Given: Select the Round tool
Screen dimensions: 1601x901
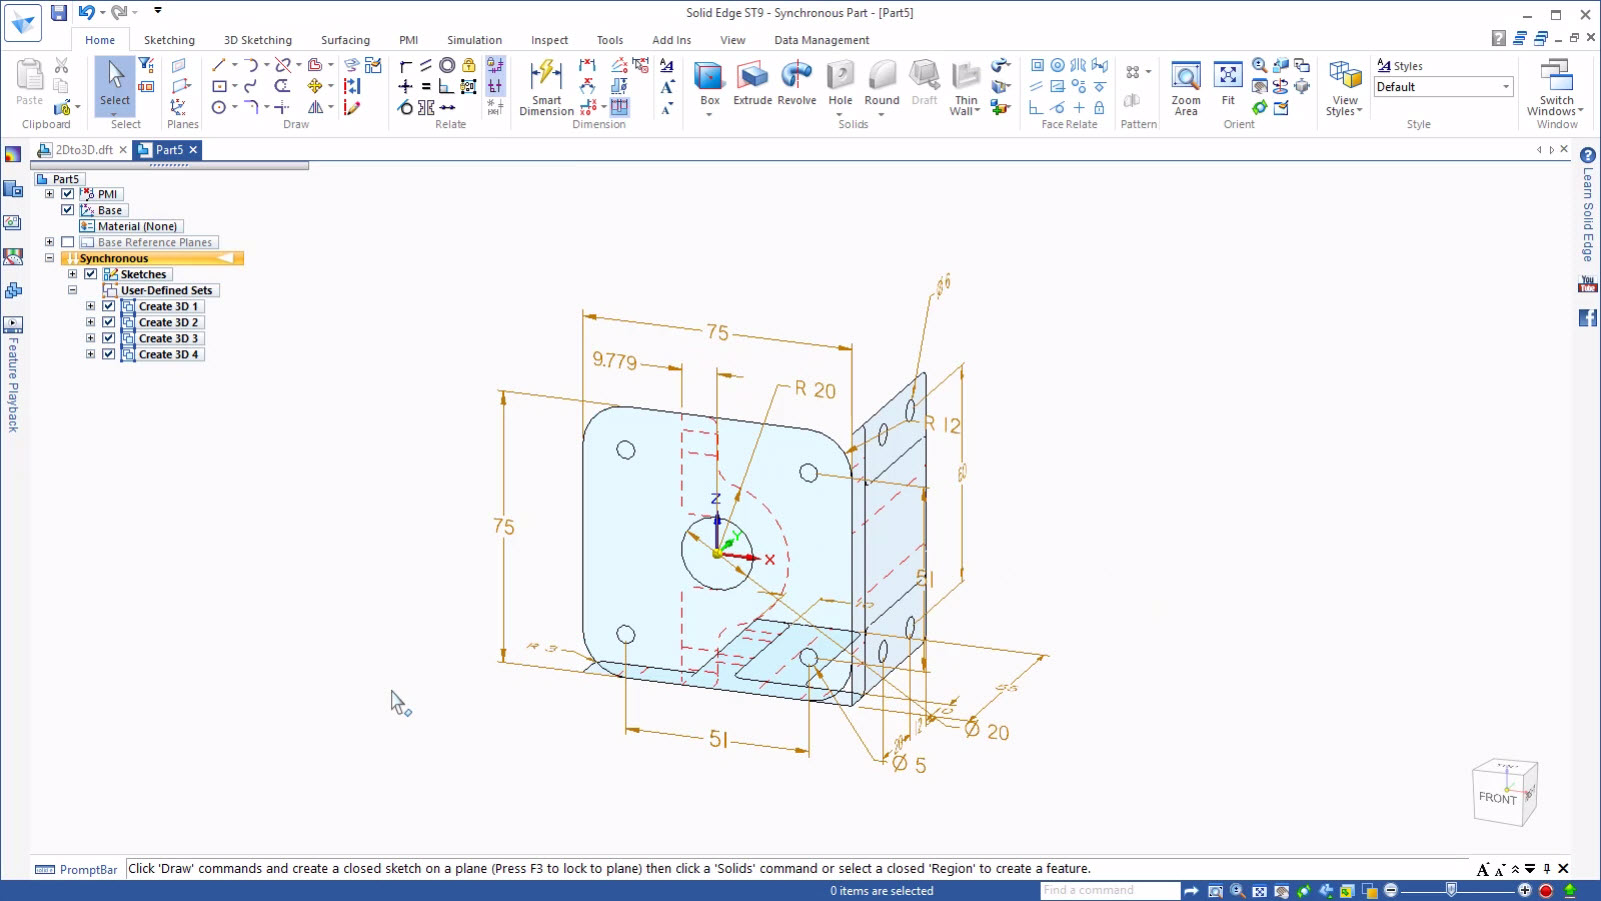Looking at the screenshot, I should (881, 85).
